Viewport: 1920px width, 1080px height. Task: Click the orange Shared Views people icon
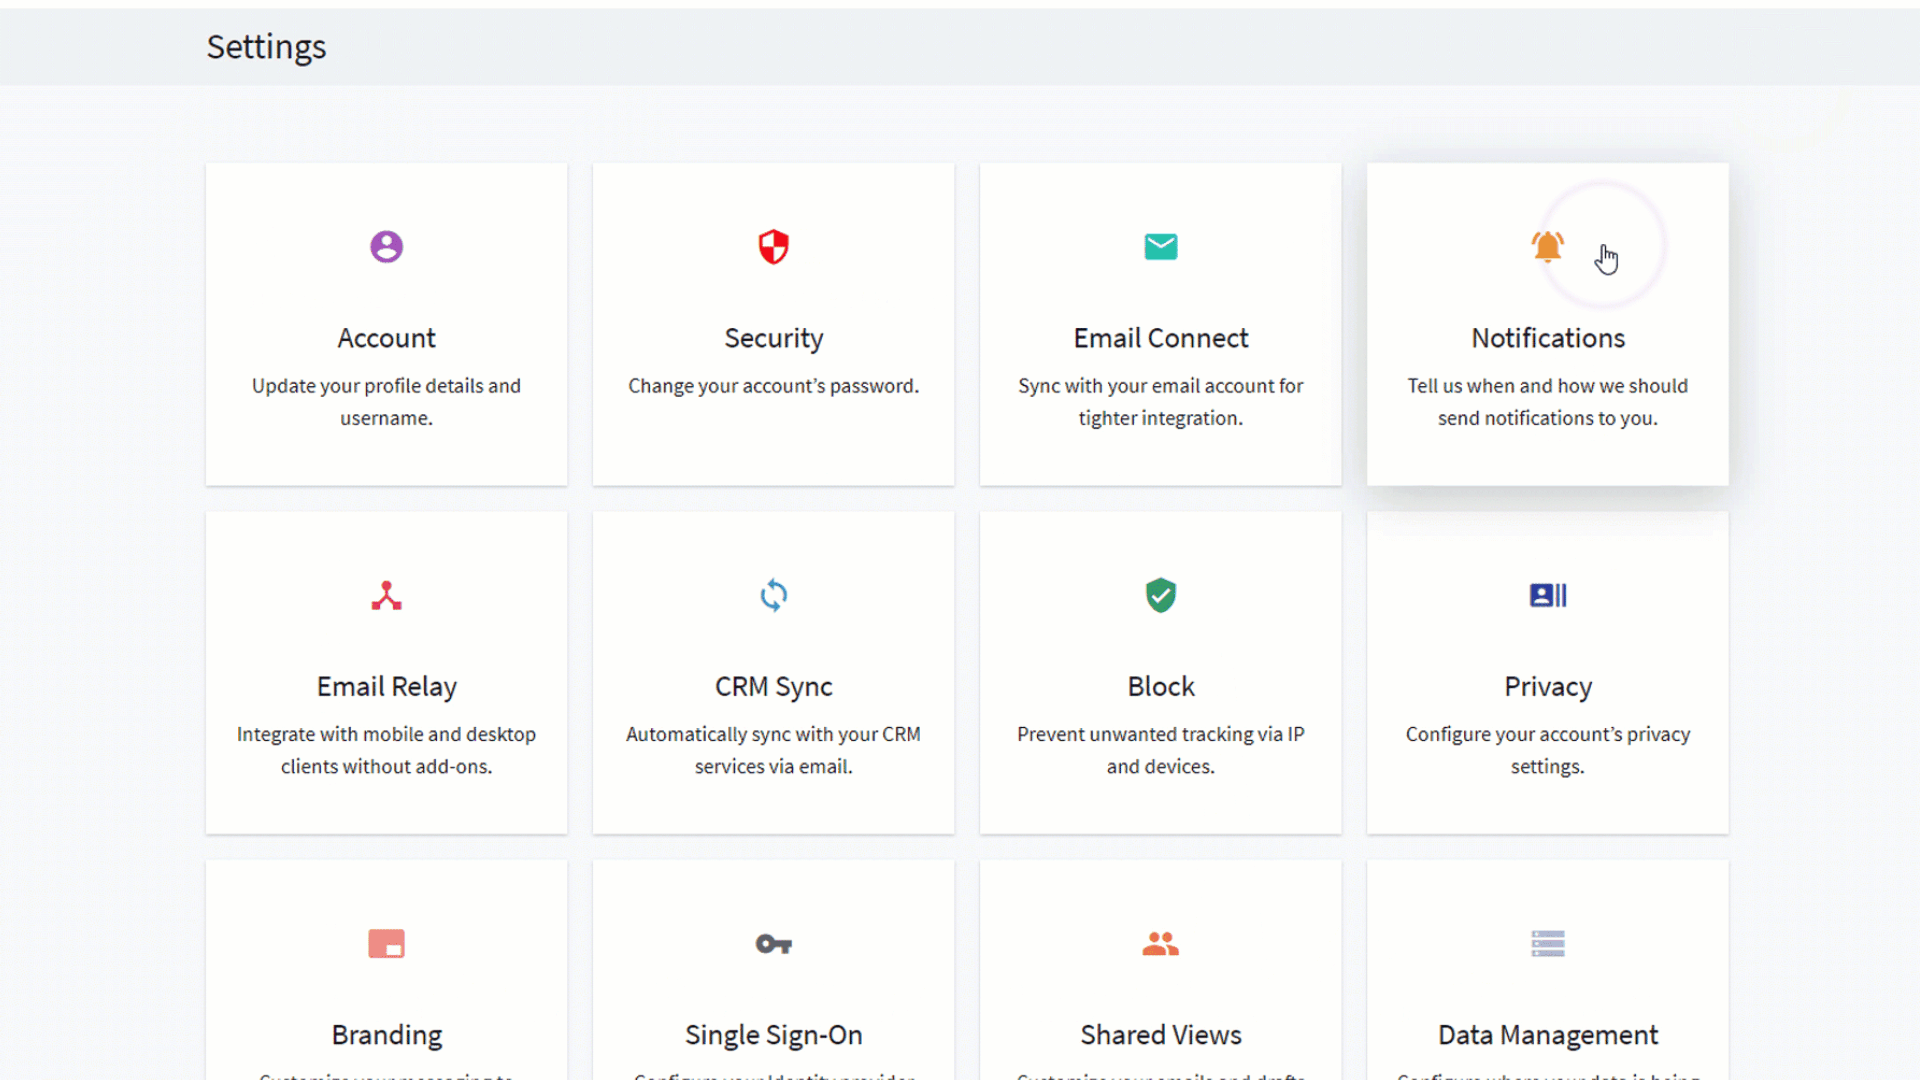[x=1160, y=943]
